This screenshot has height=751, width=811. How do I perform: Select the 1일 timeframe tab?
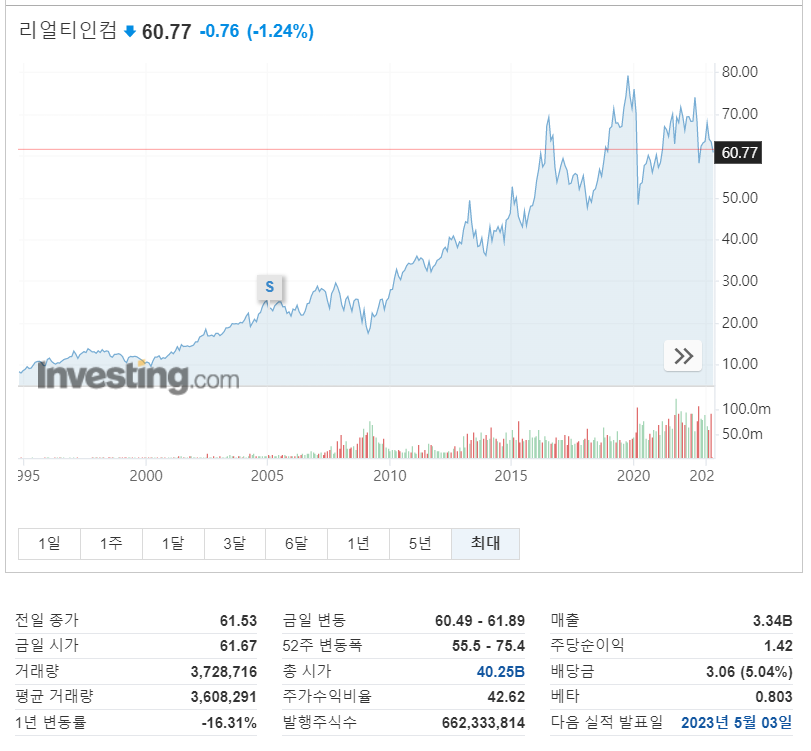[48, 543]
